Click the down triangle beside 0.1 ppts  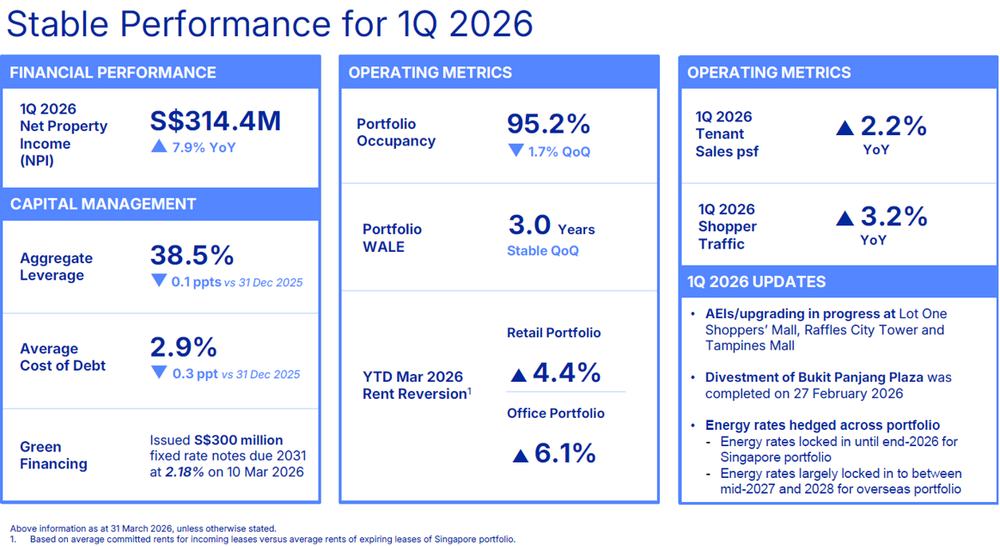[159, 281]
